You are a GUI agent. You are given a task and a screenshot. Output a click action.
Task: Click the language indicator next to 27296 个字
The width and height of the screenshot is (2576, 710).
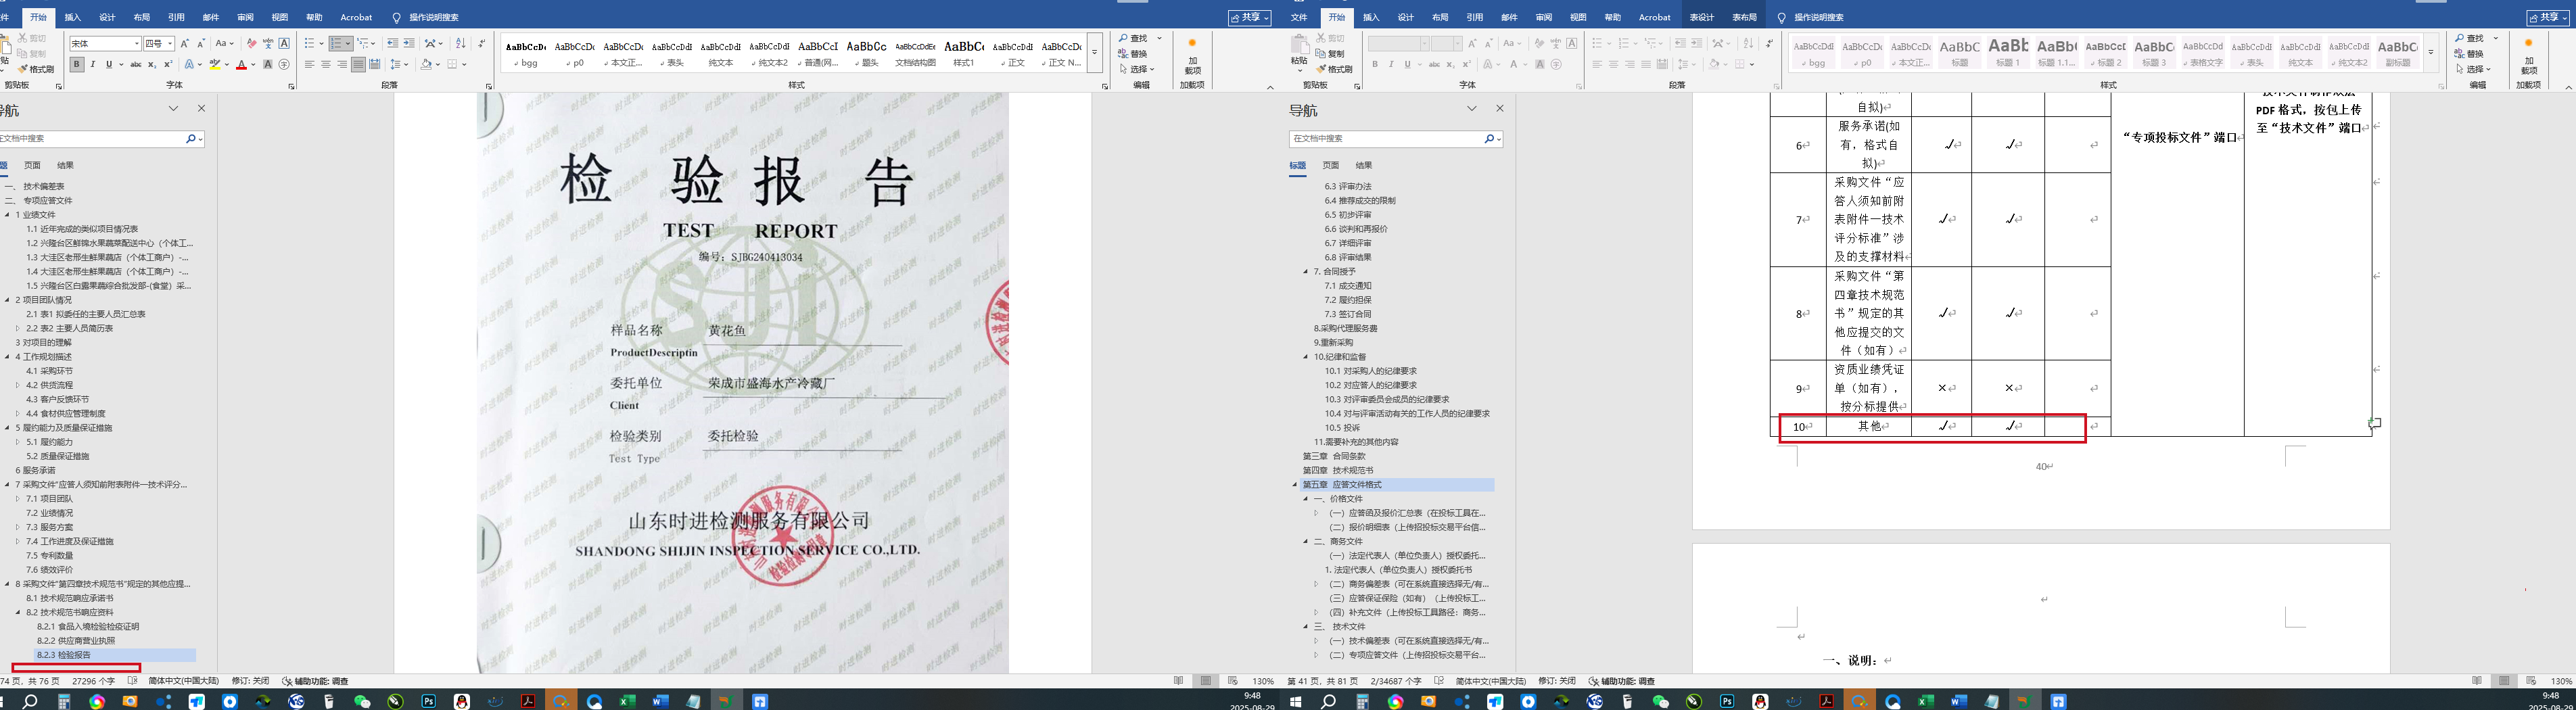pos(183,681)
